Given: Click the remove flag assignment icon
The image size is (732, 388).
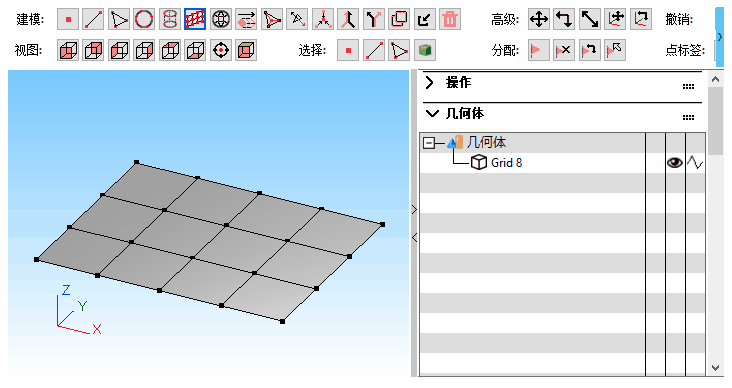Looking at the screenshot, I should pos(564,50).
